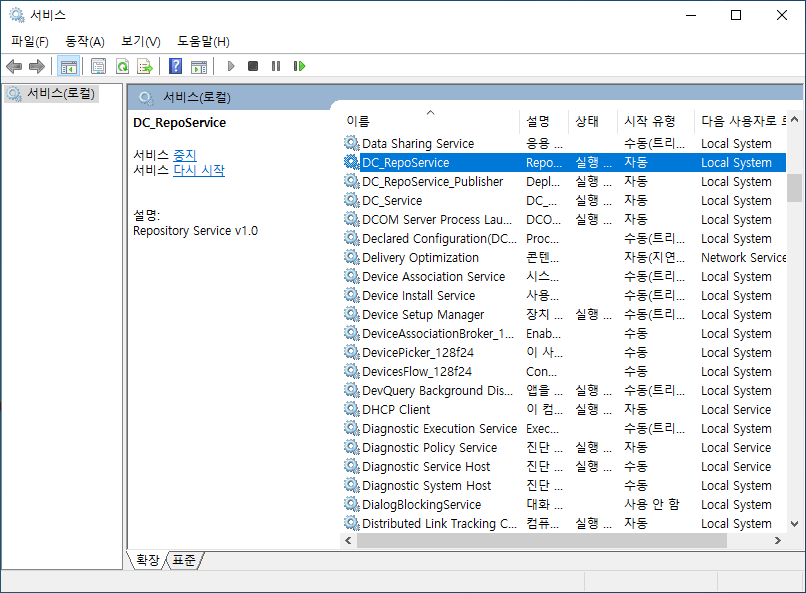Switch to the 표준 tab
Image resolution: width=806 pixels, height=593 pixels.
point(184,560)
